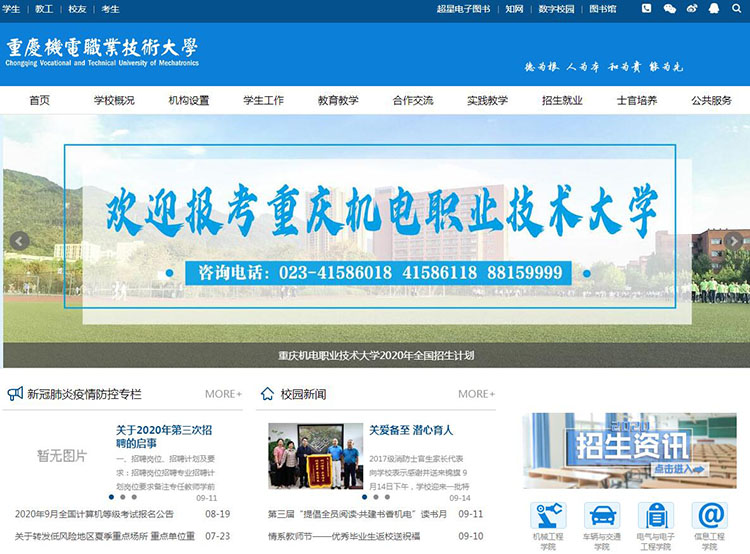The height and width of the screenshot is (554, 750).
Task: Open 教育教学 navigation menu
Action: click(338, 100)
